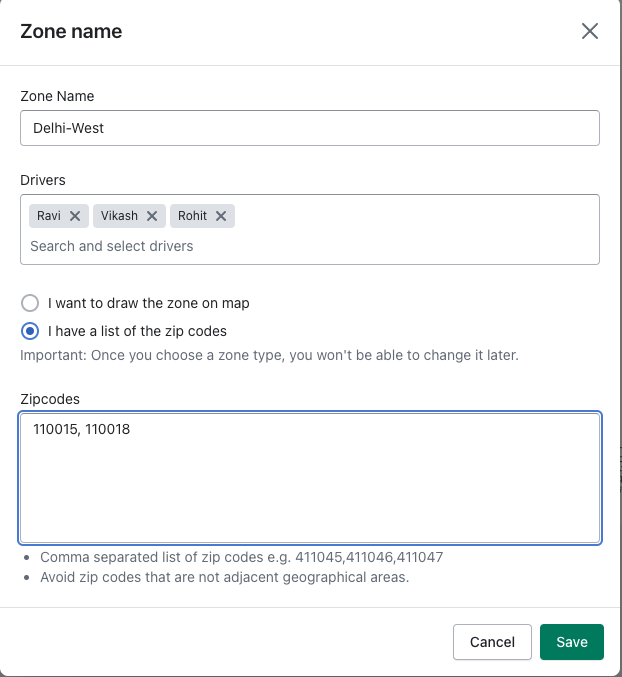Screen dimensions: 622x677
Task: Click the 110015, 110018 zip code text
Action: click(x=82, y=429)
